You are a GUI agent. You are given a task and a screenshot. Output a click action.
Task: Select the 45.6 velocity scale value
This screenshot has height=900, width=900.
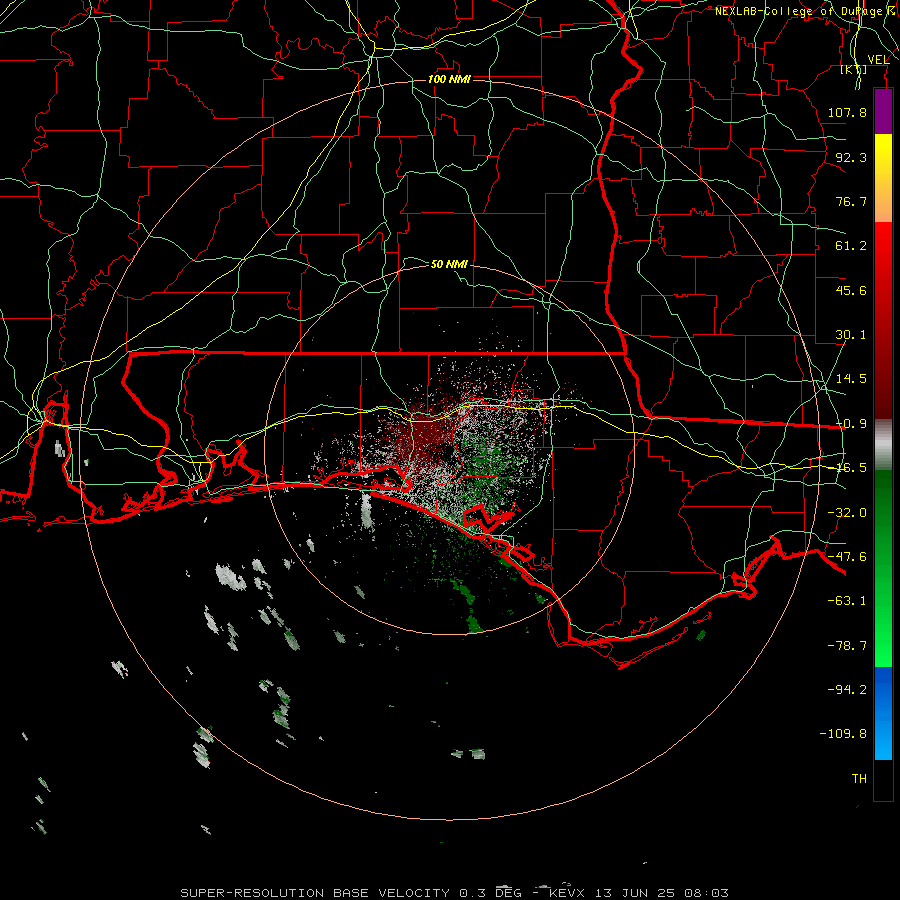coord(851,290)
